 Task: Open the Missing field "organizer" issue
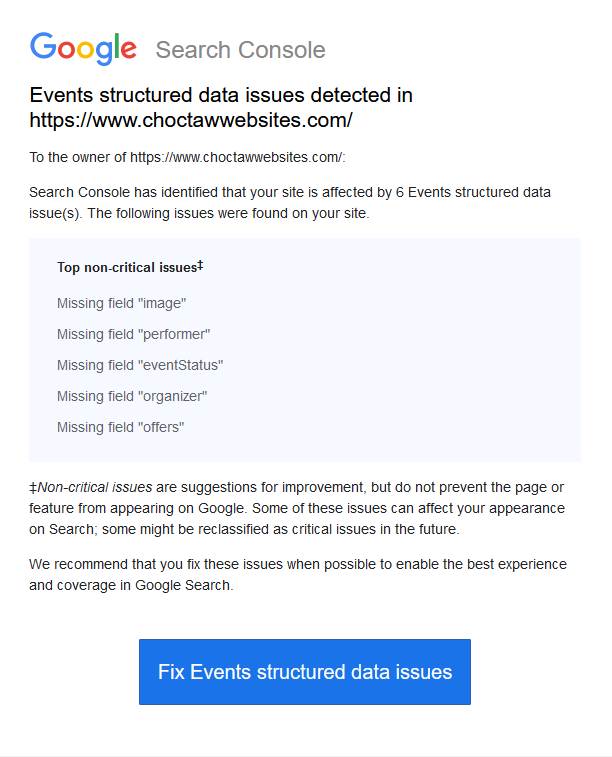[132, 396]
